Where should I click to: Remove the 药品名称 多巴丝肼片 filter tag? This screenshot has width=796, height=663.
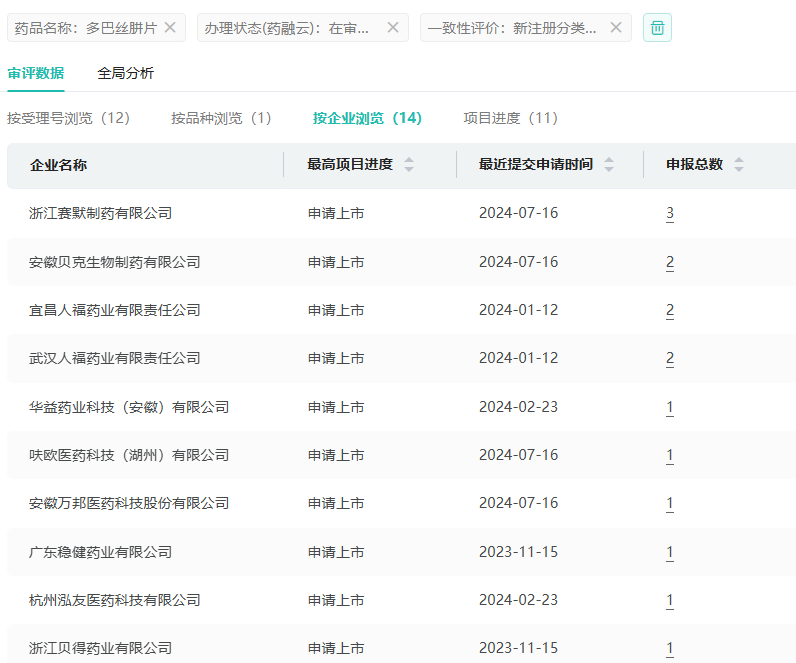tap(170, 28)
